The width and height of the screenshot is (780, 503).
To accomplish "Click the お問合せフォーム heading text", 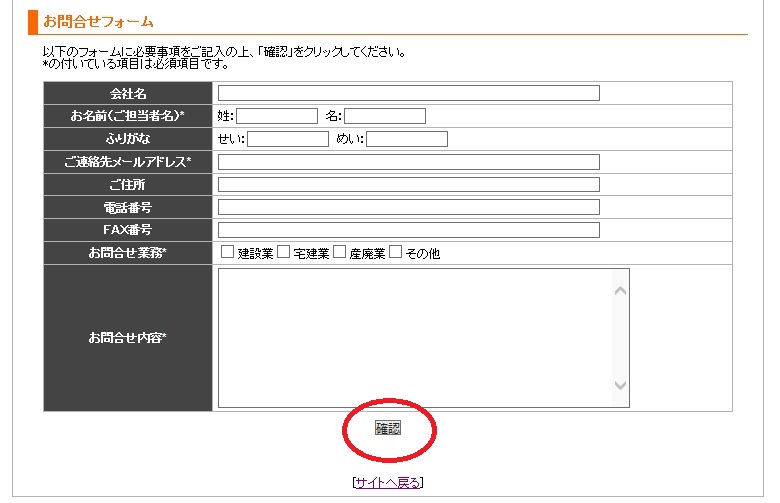I will click(x=98, y=22).
